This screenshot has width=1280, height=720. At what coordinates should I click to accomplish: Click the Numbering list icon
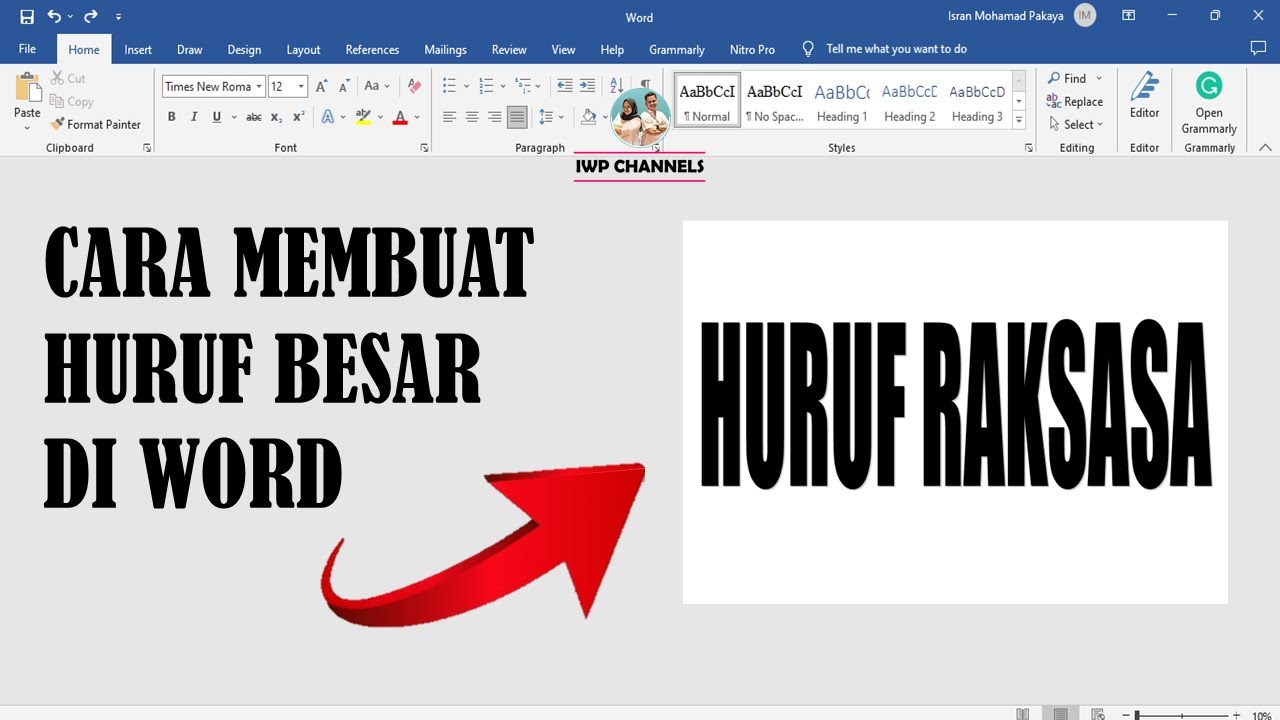coord(486,86)
